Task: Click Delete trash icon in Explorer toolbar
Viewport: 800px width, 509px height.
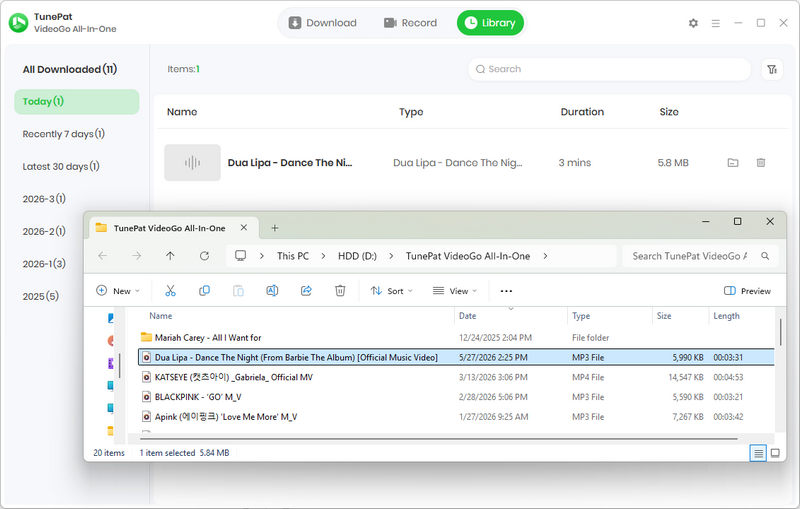Action: [340, 291]
